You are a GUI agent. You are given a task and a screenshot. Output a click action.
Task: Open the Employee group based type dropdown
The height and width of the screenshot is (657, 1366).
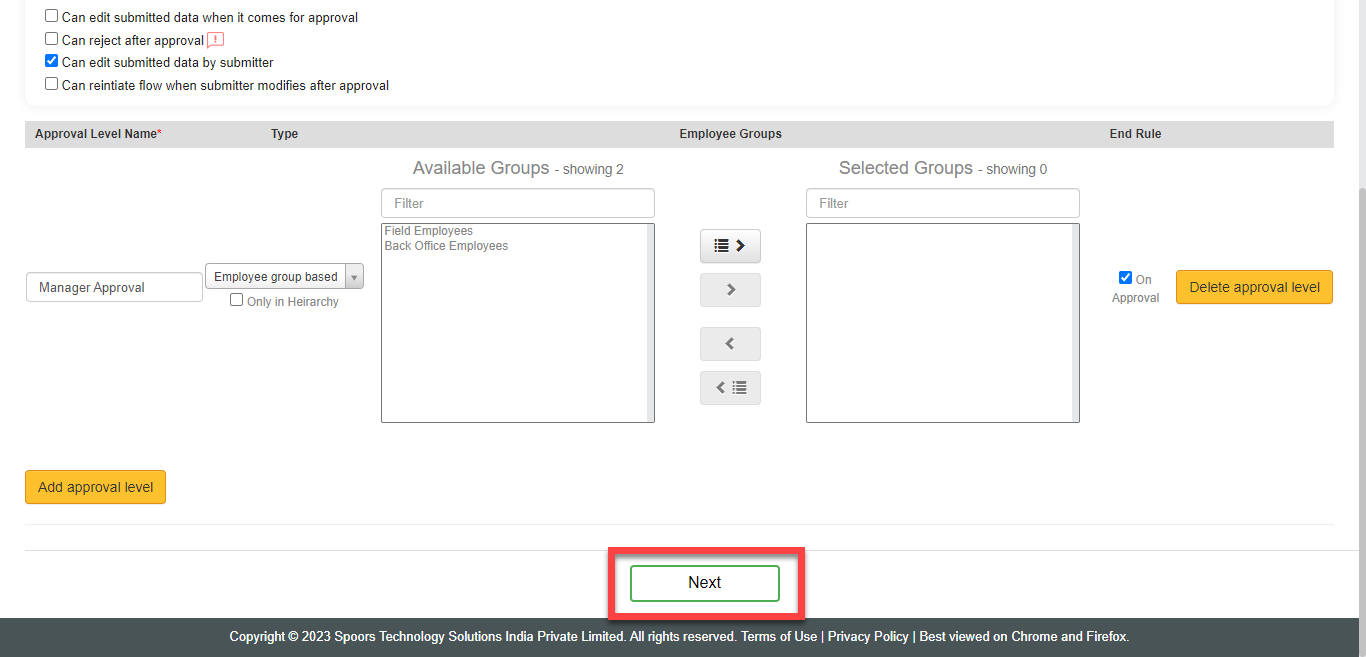284,277
